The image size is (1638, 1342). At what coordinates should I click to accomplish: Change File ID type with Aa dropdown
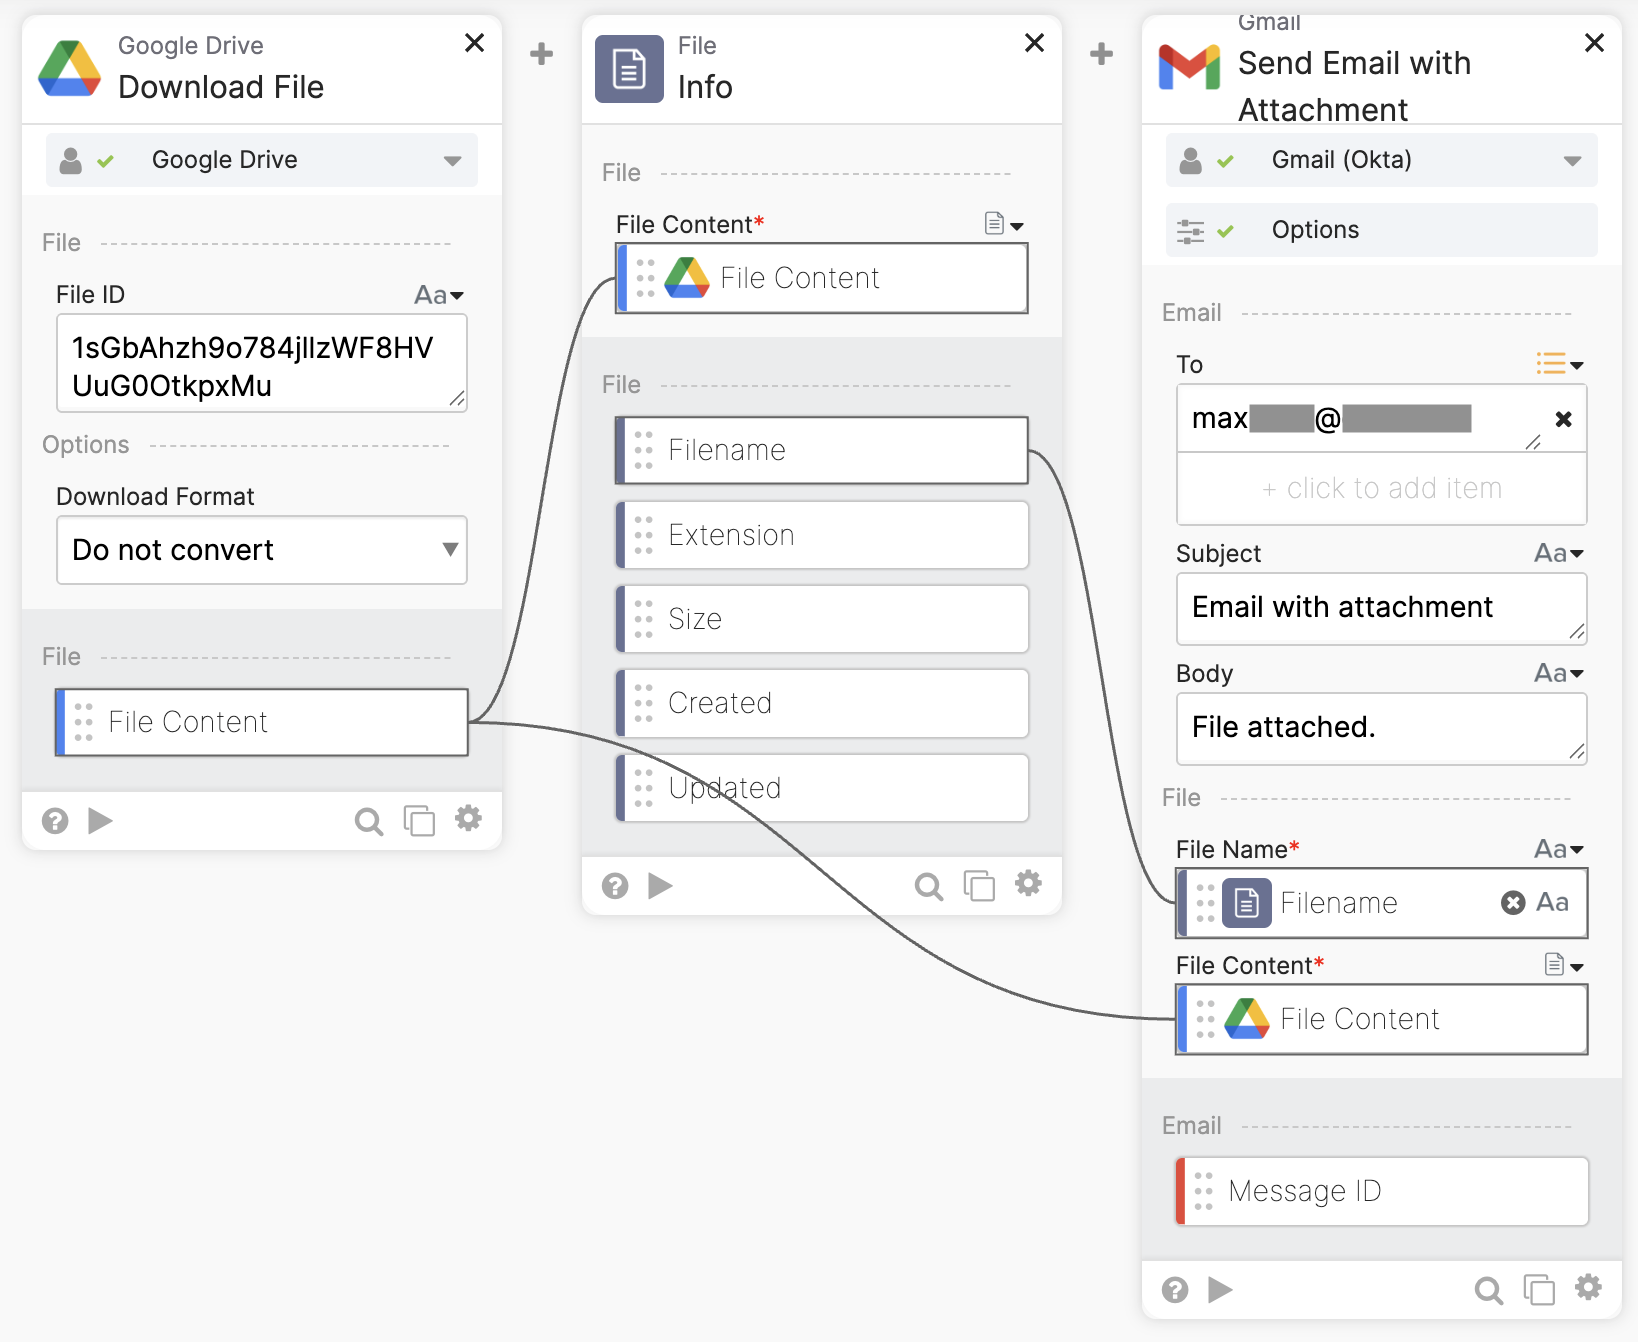pyautogui.click(x=439, y=295)
